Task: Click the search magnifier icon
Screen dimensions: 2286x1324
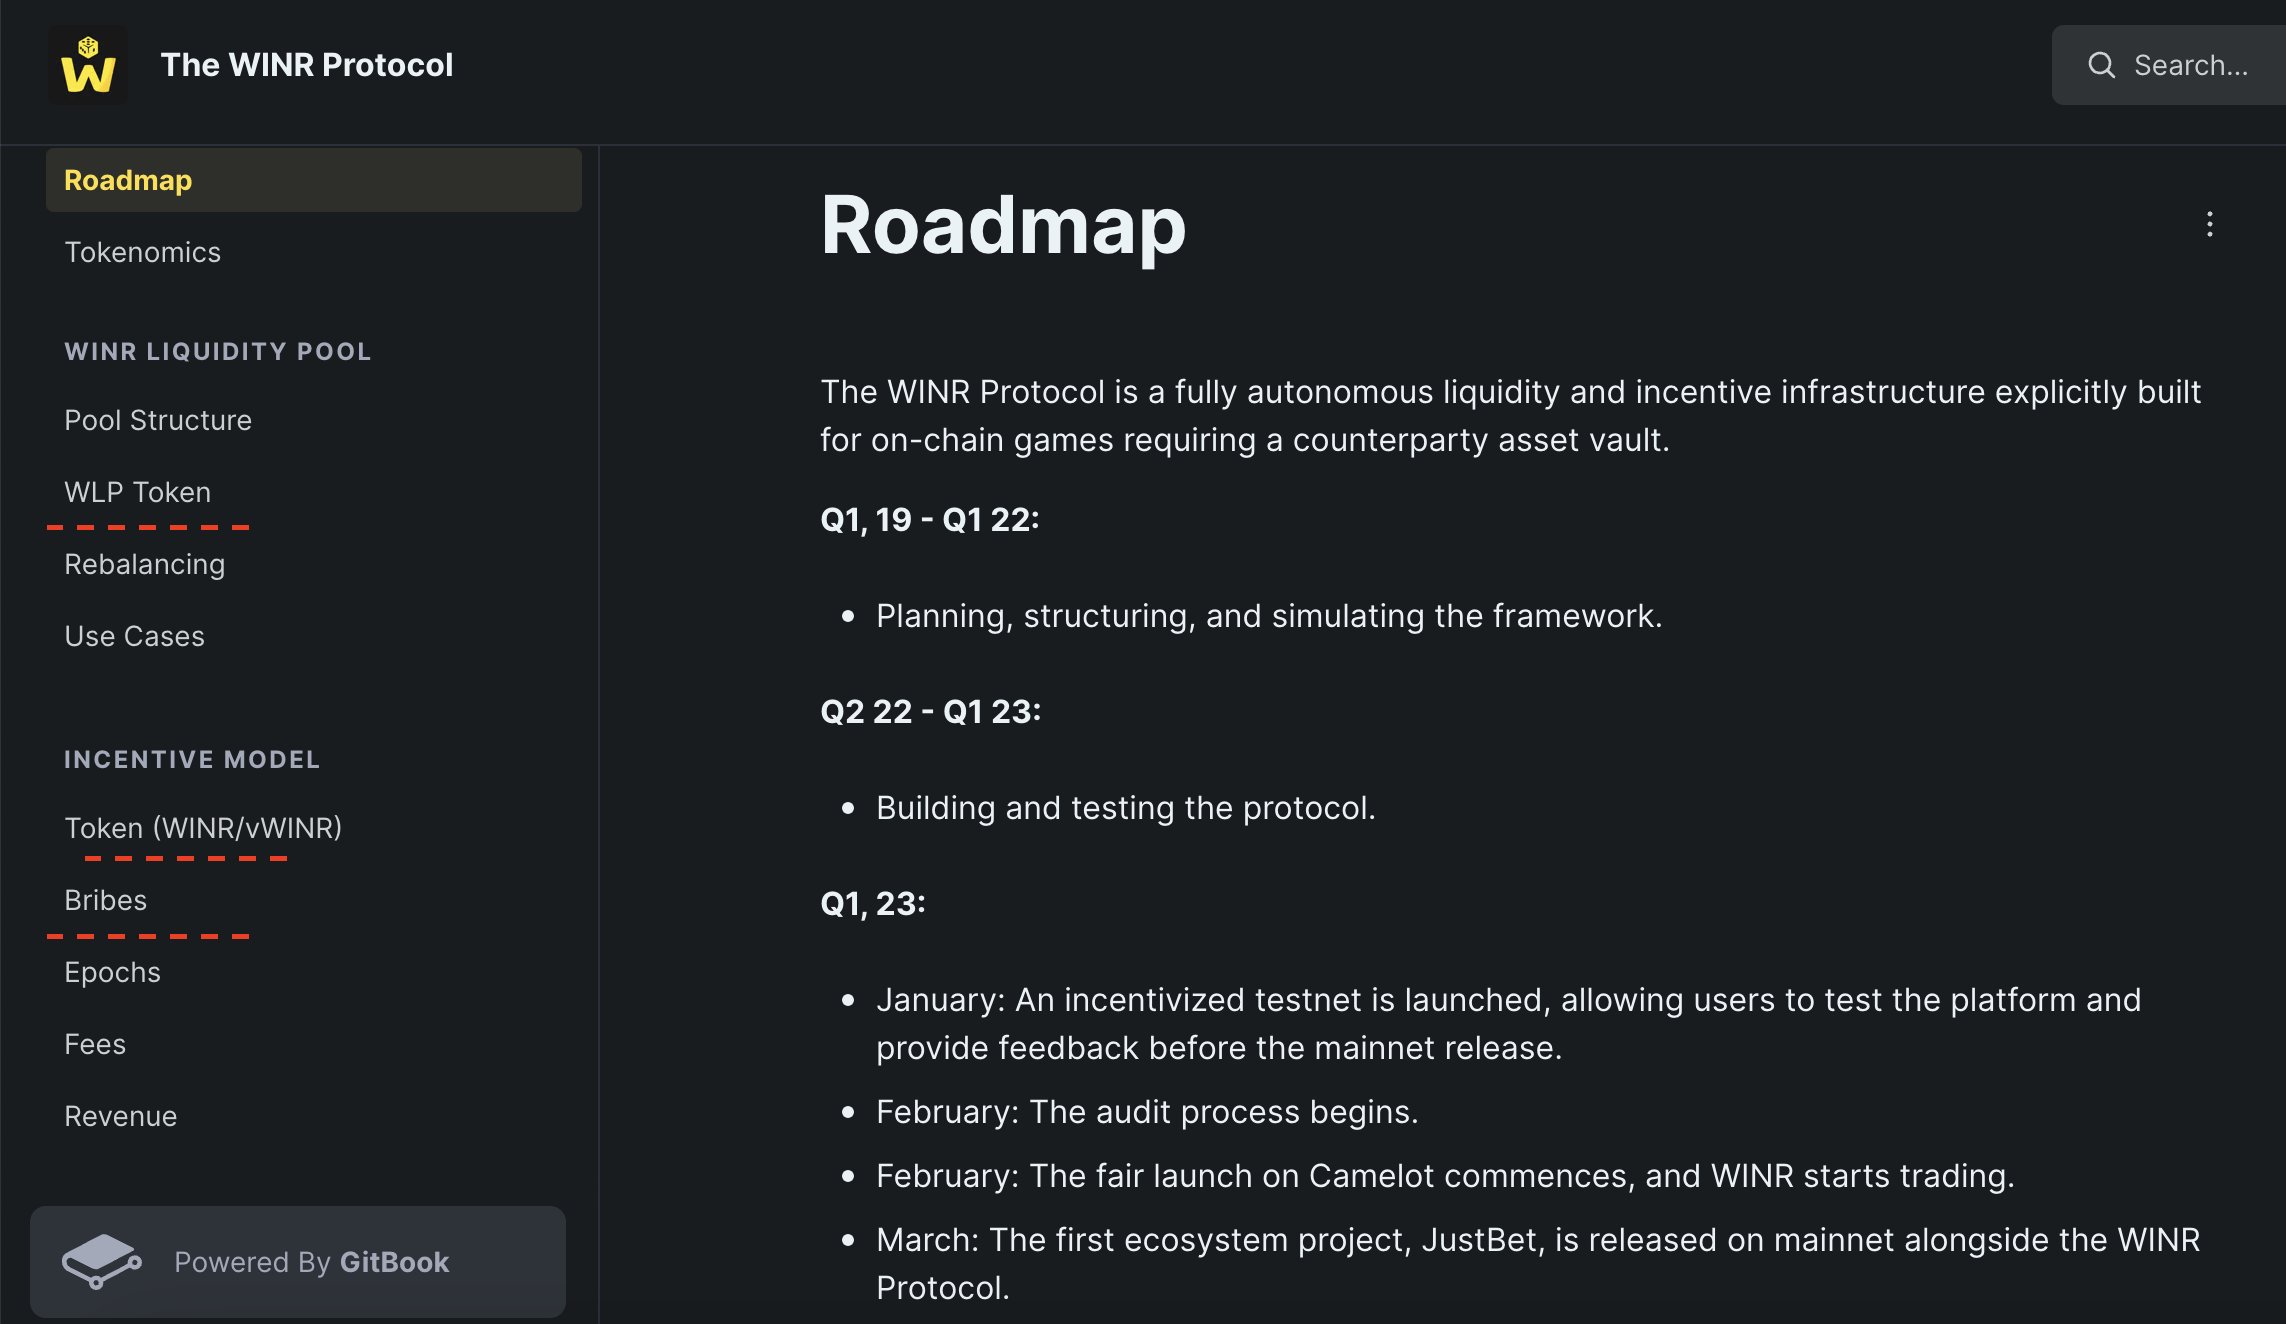Action: [x=2101, y=65]
